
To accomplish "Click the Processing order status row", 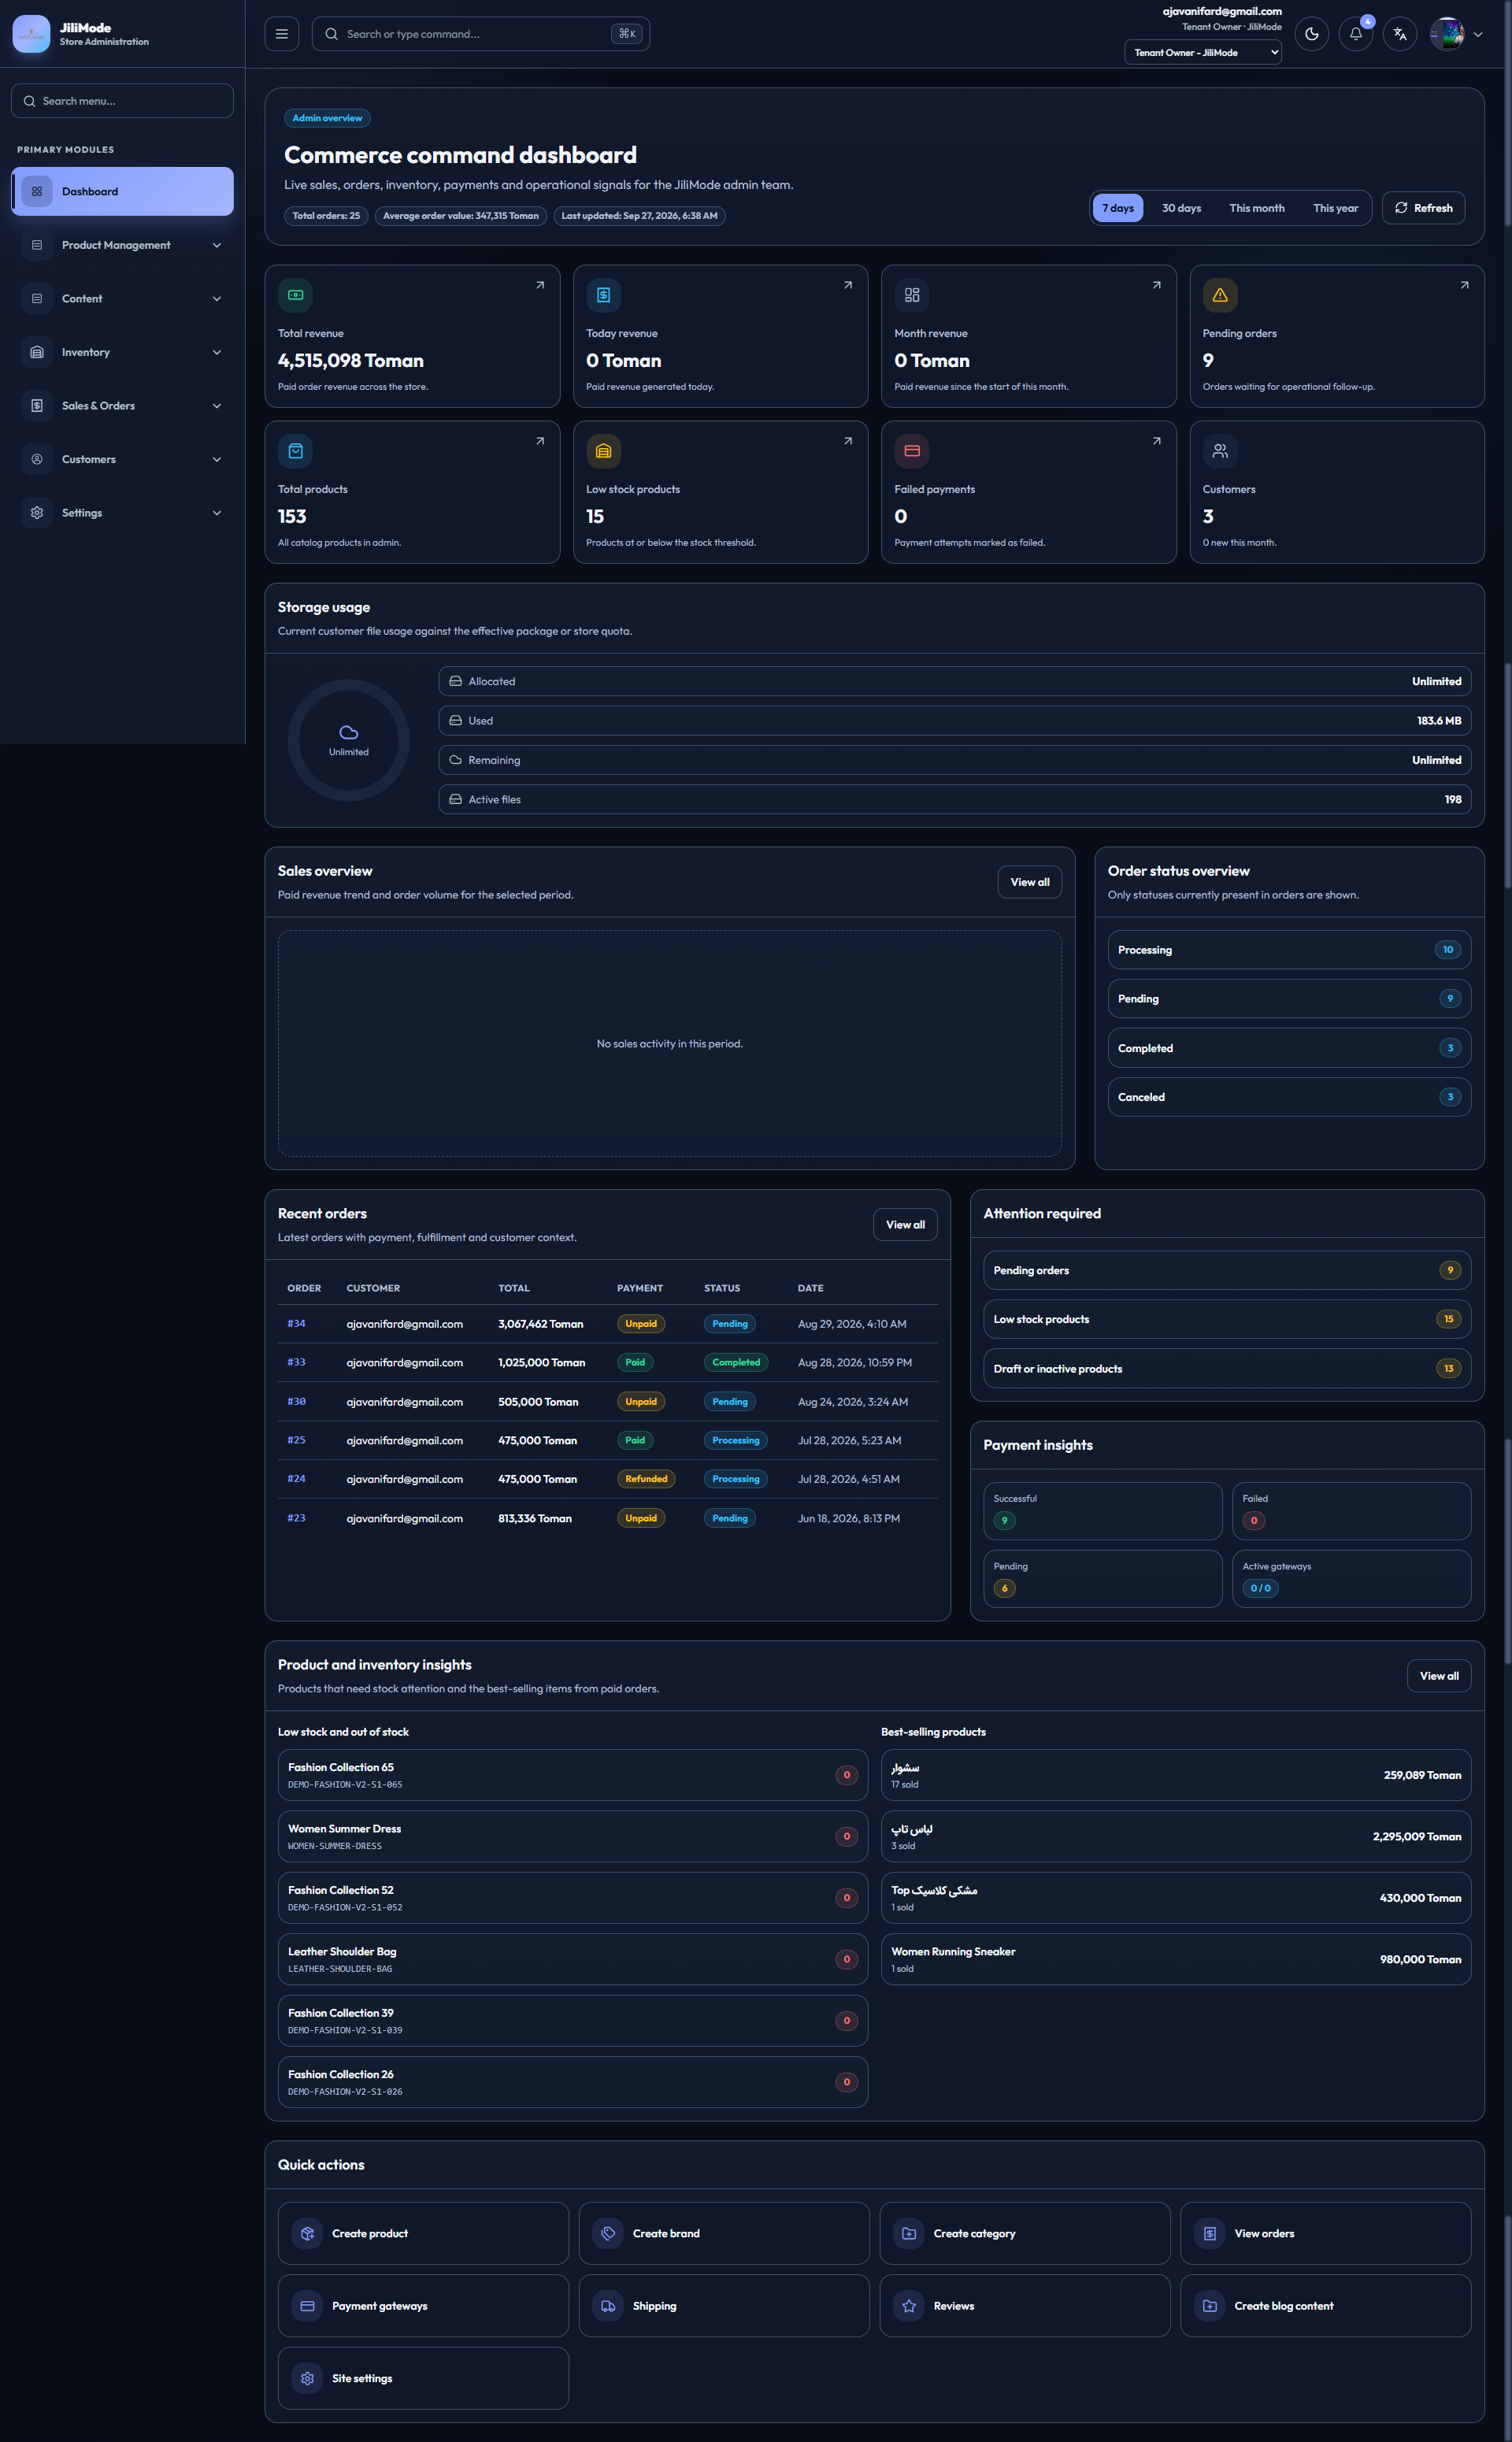I will [x=1289, y=950].
